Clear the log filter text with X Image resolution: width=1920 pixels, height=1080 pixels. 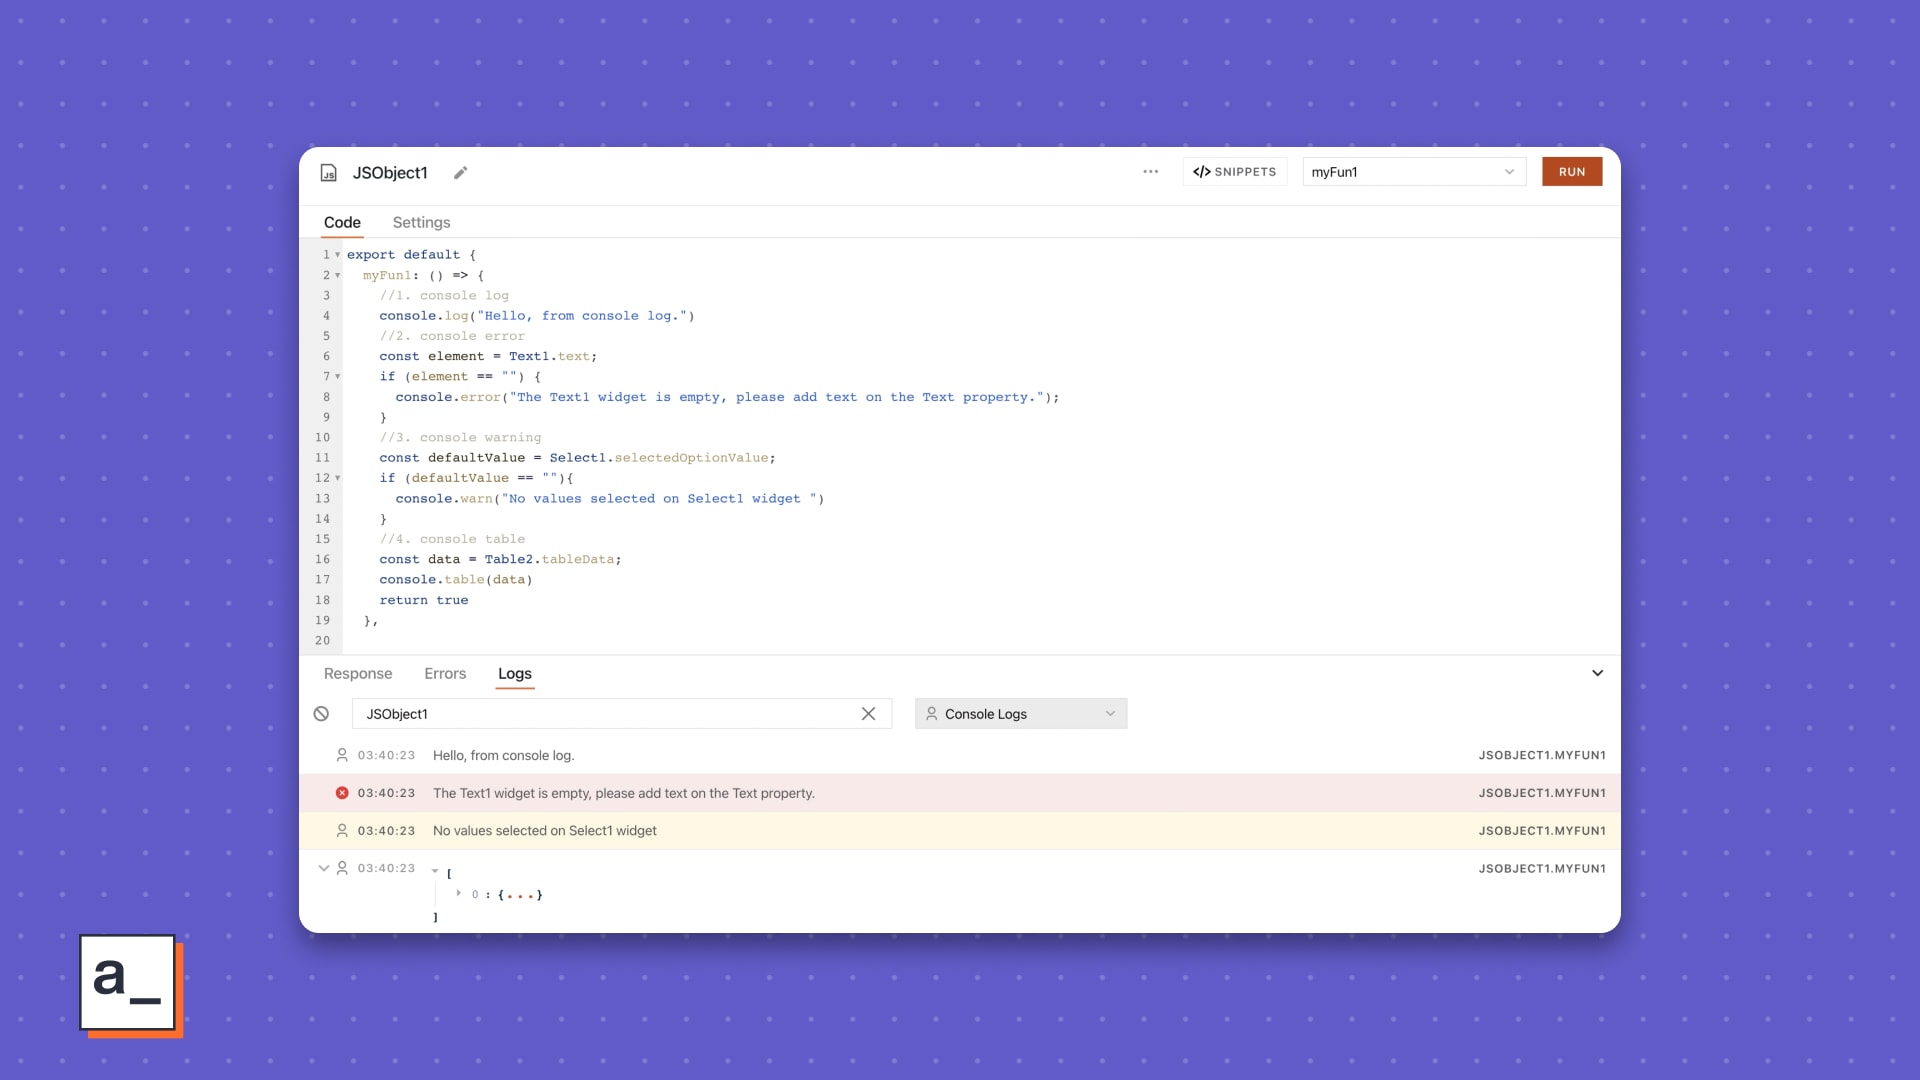(x=868, y=714)
